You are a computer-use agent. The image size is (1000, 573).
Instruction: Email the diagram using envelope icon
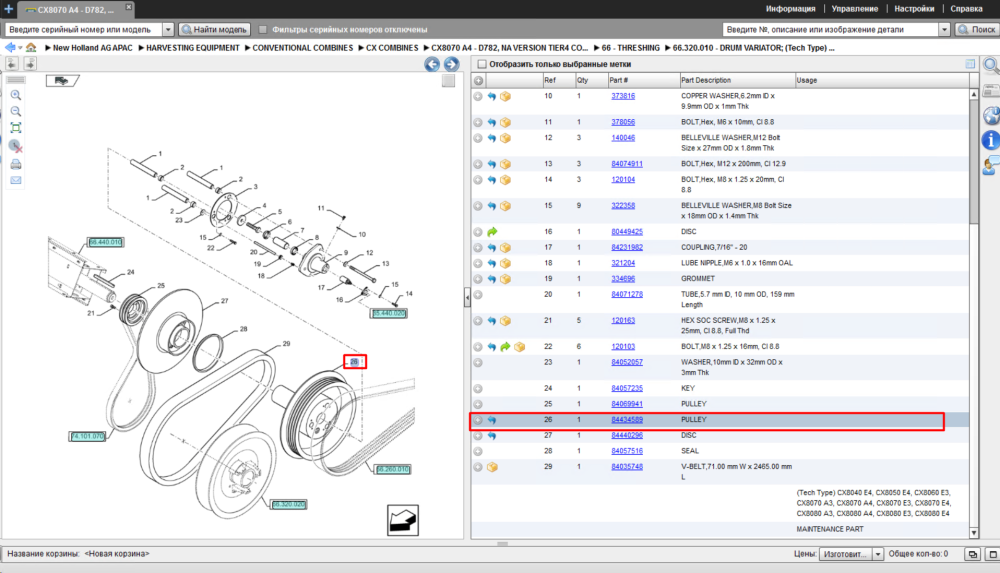pos(16,181)
